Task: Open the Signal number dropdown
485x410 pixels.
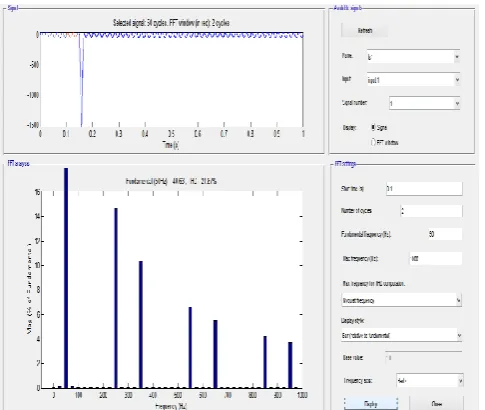Action: pos(424,103)
